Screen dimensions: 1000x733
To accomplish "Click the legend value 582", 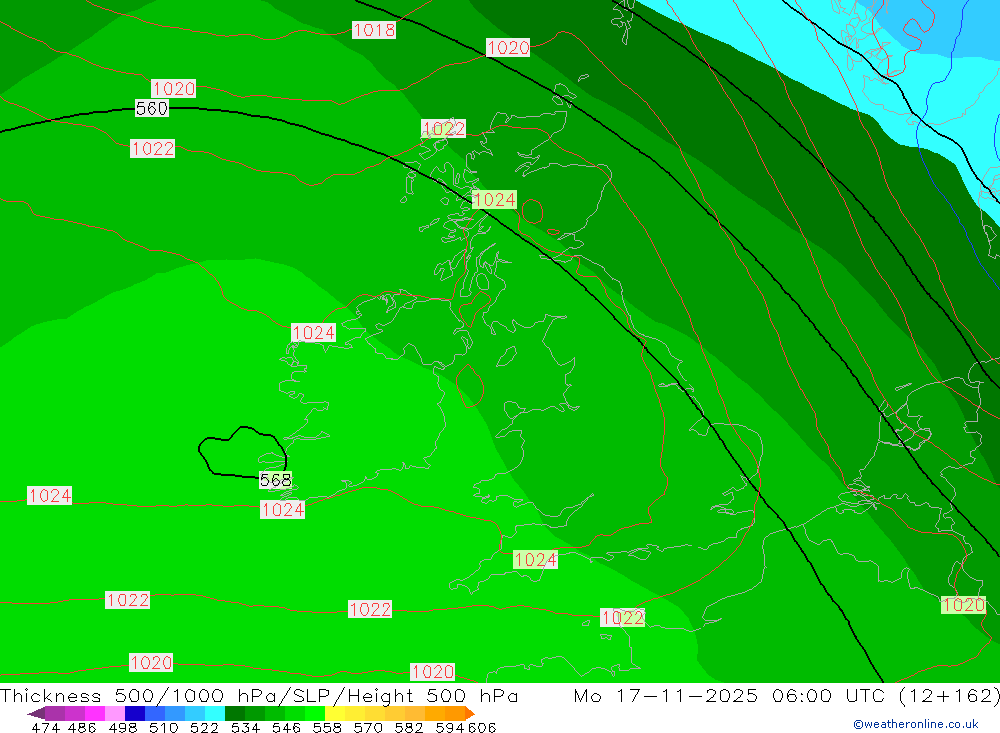I will pos(409,727).
